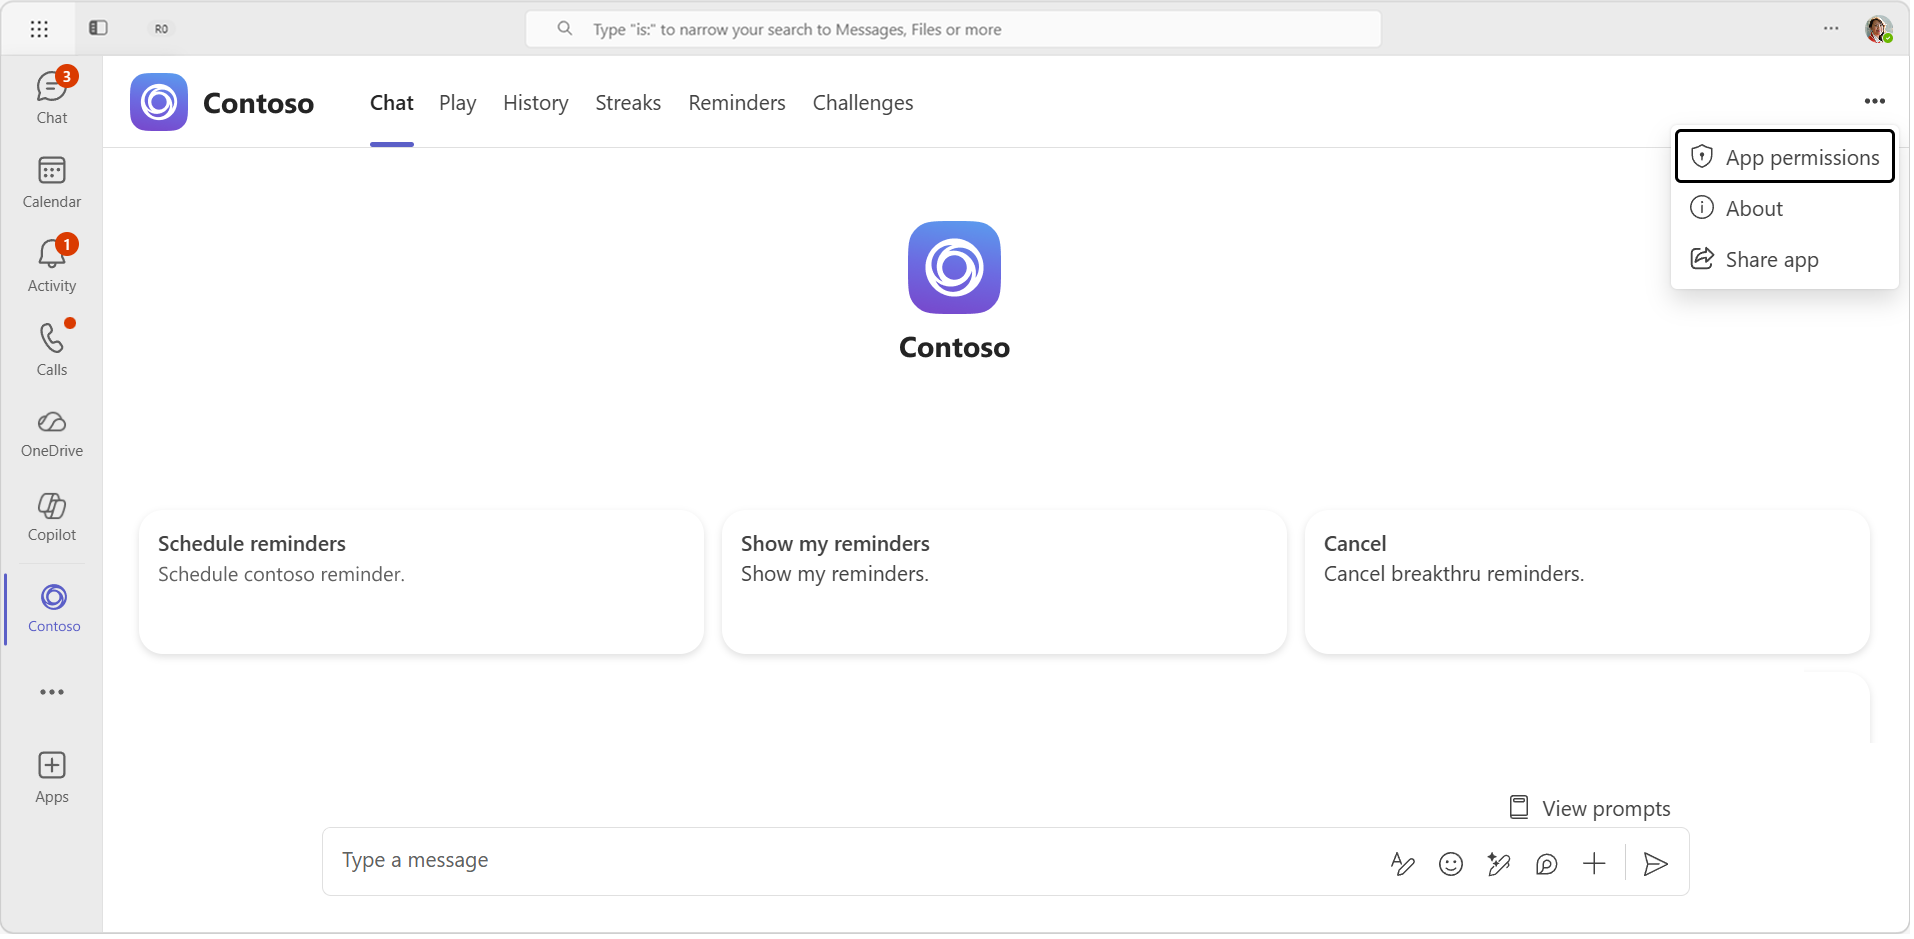1914x939 pixels.
Task: Open the Calls section
Action: (51, 348)
